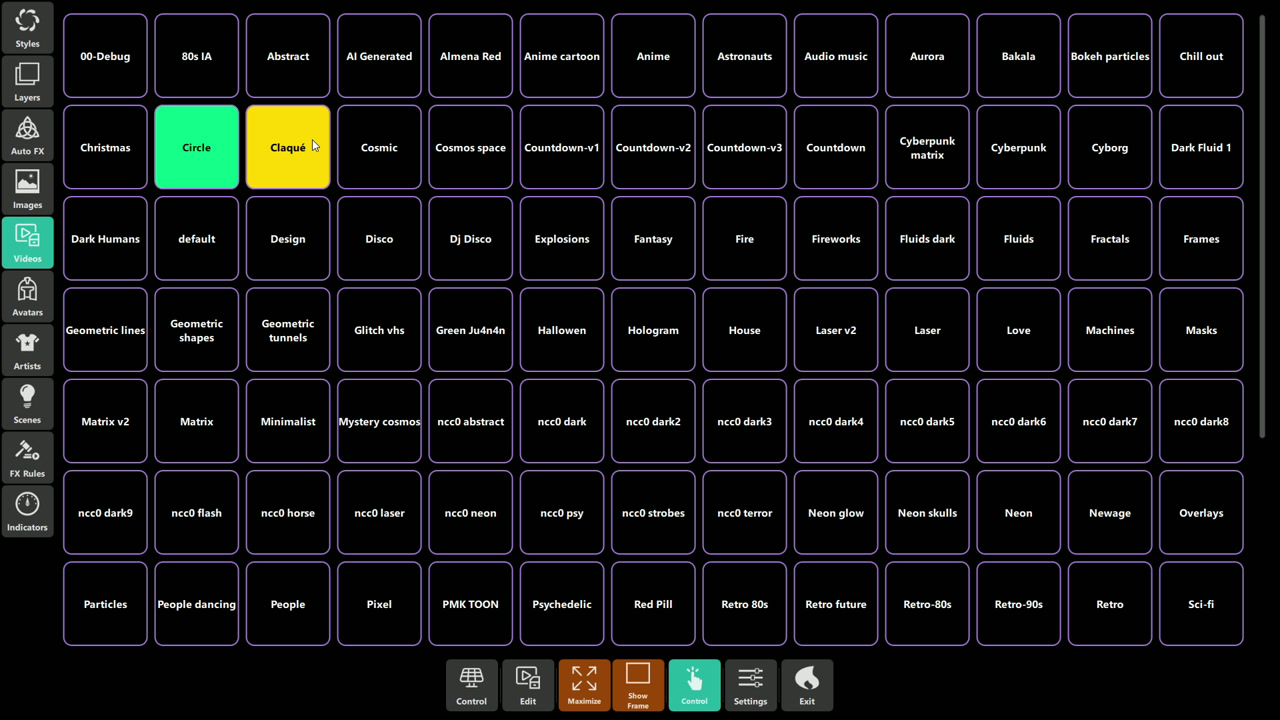Select the Red Pill tile
The width and height of the screenshot is (1280, 720).
[x=653, y=604]
